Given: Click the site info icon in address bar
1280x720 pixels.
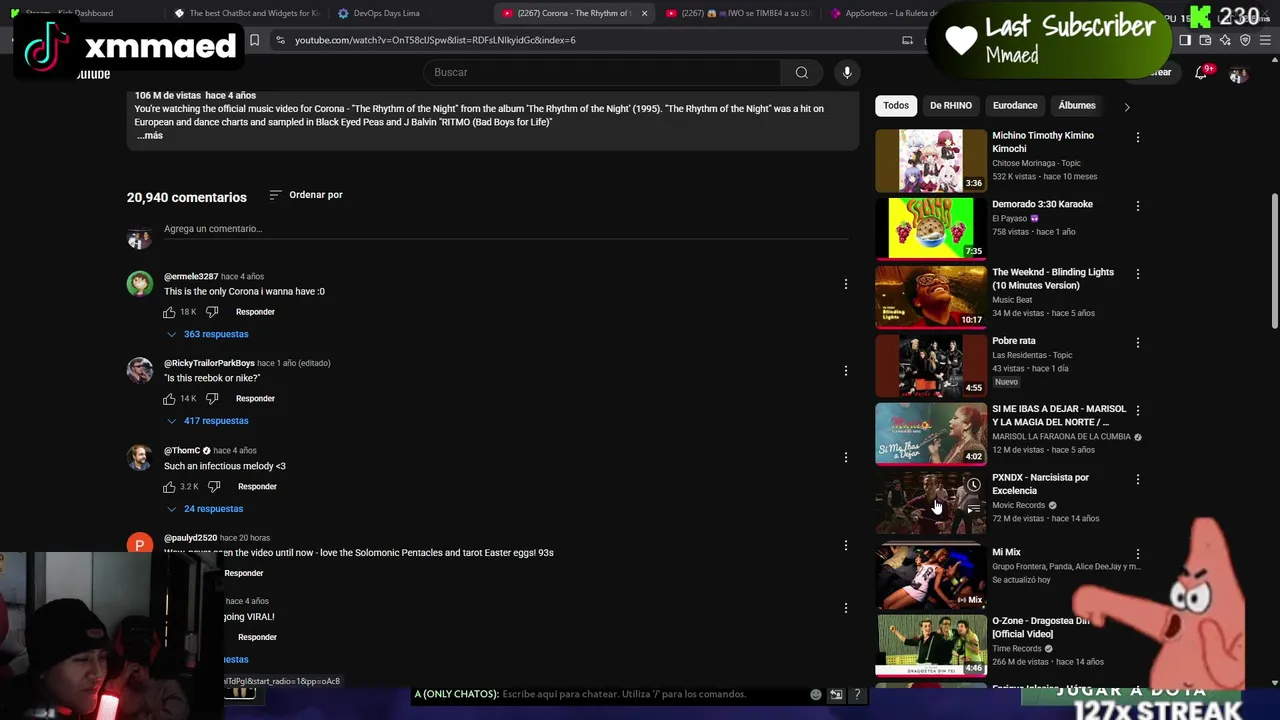Looking at the screenshot, I should (280, 40).
